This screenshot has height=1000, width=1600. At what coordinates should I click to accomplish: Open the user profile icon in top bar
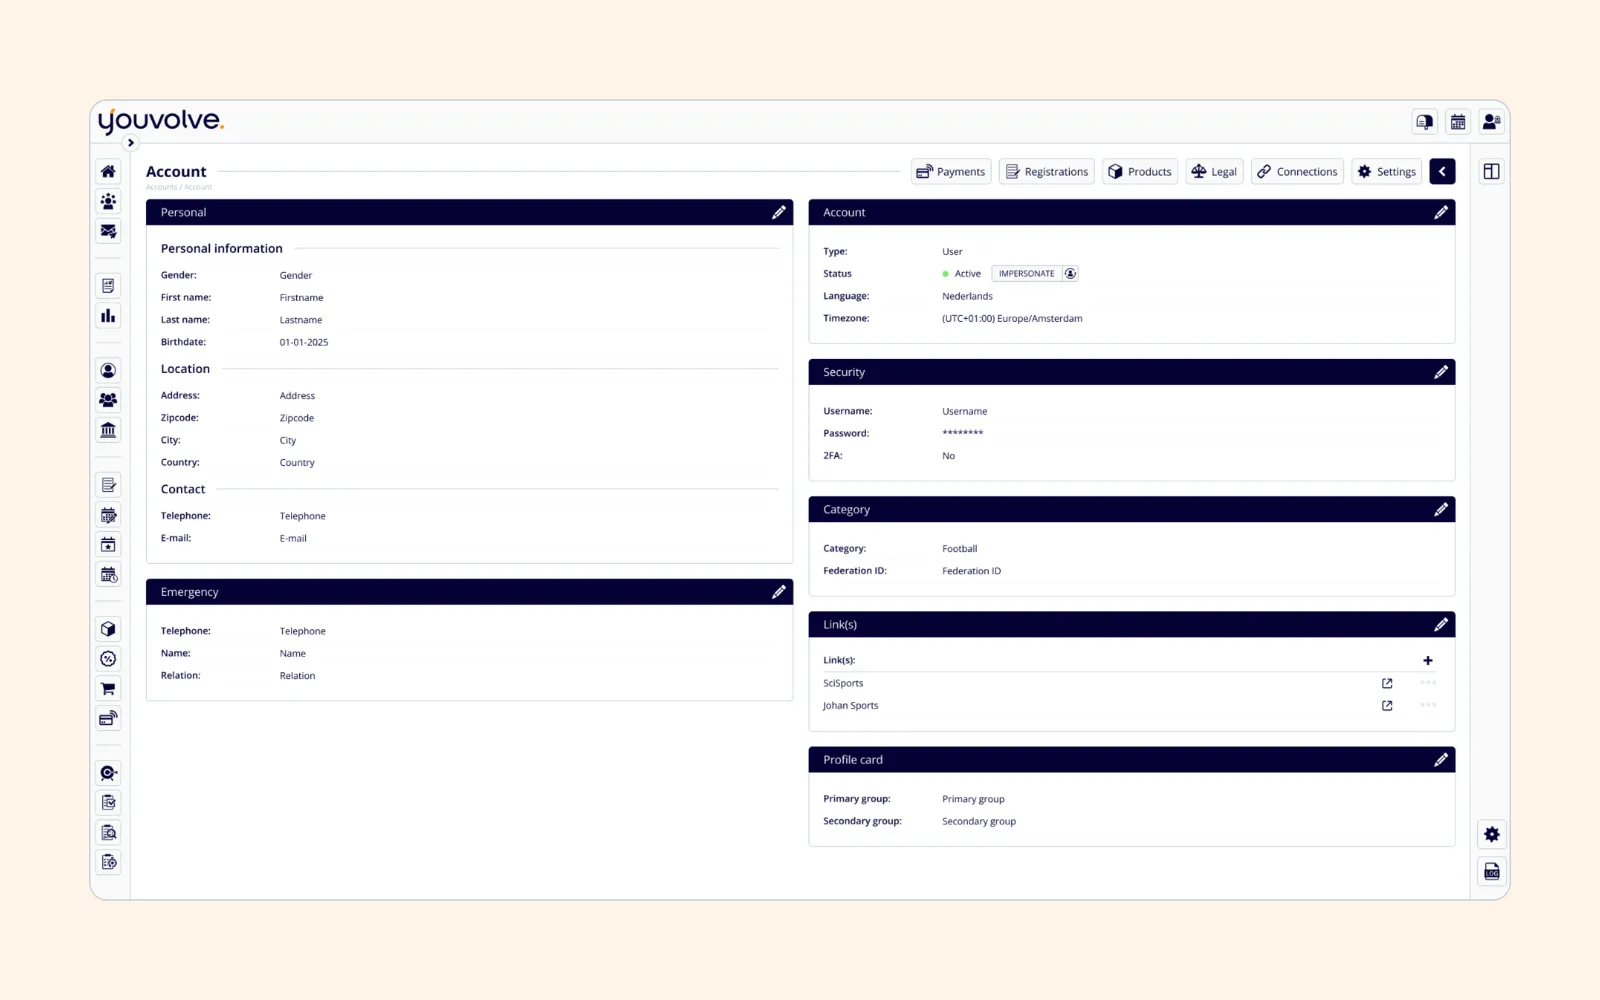[x=1491, y=122]
